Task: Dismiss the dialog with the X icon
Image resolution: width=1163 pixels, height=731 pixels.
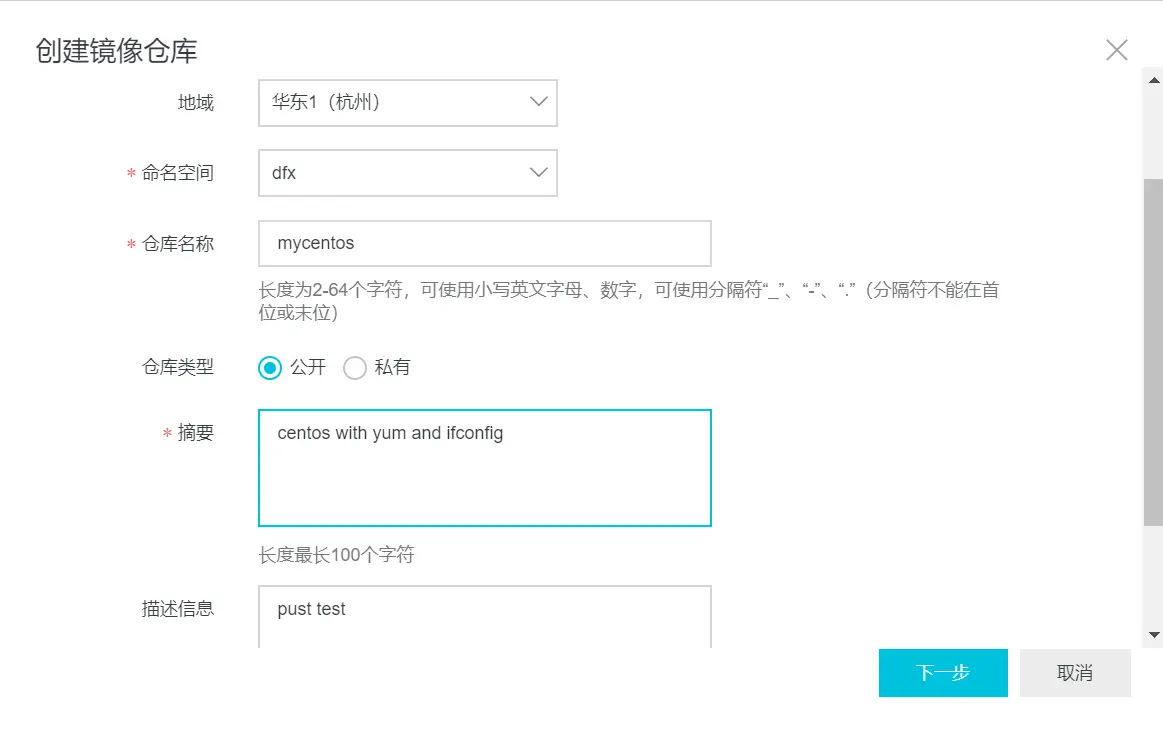Action: pos(1117,49)
